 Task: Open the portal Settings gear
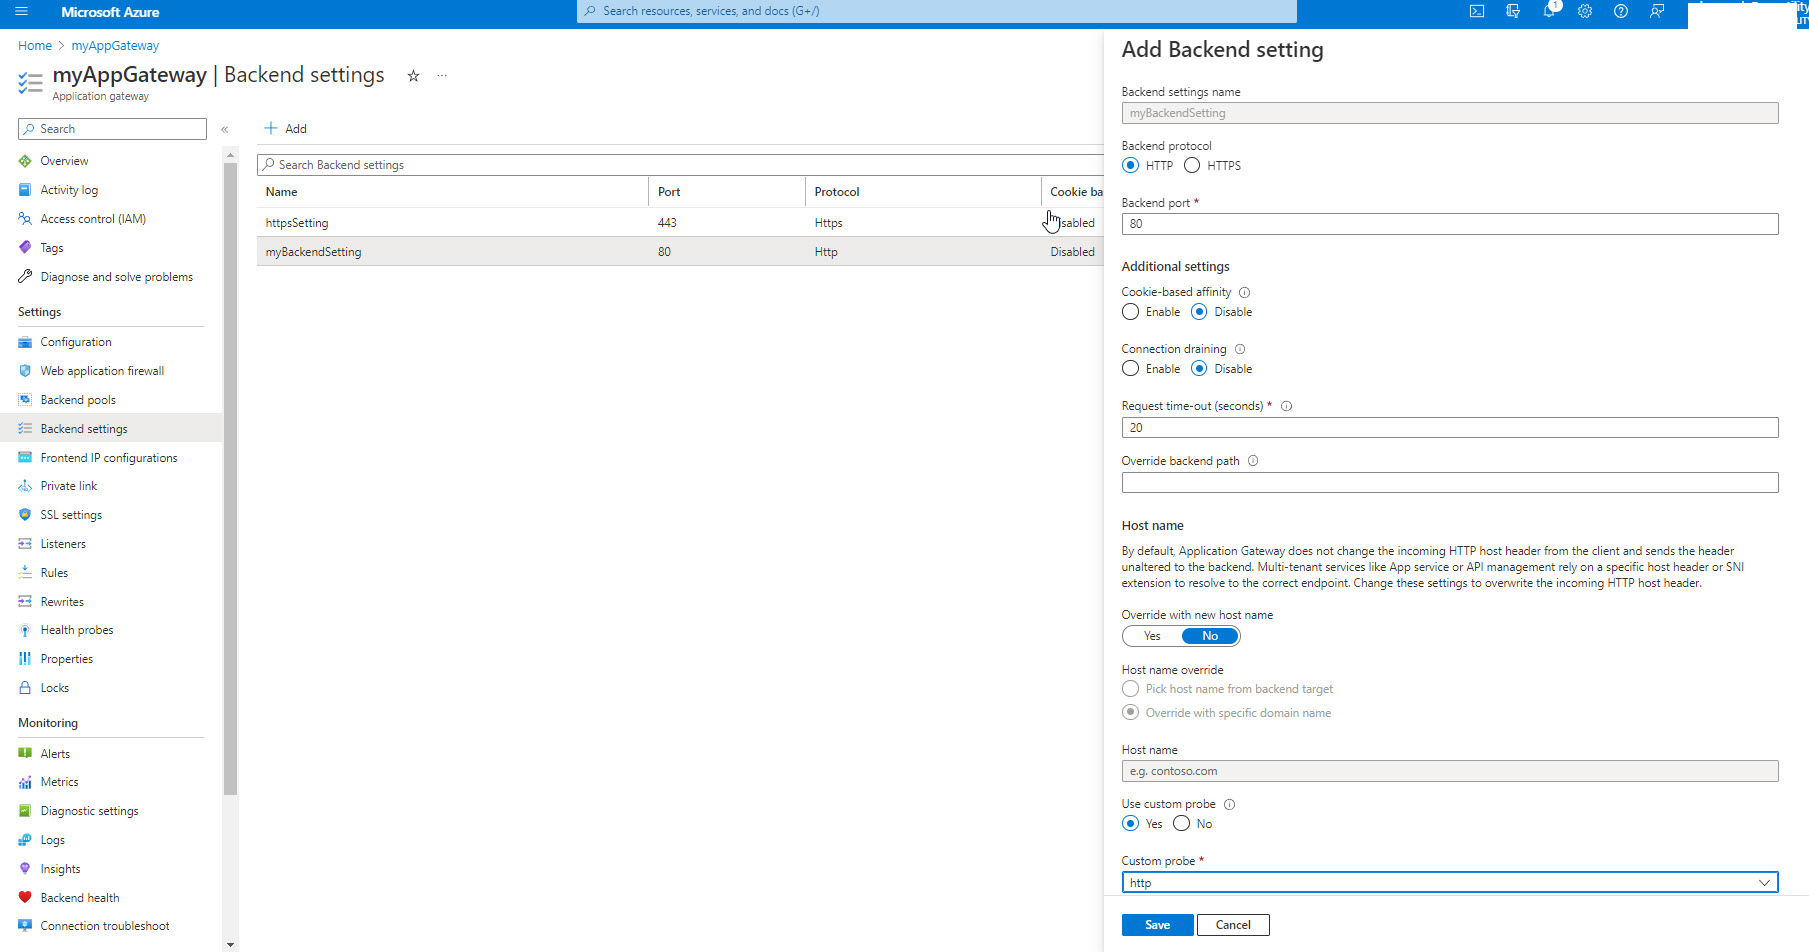tap(1585, 12)
